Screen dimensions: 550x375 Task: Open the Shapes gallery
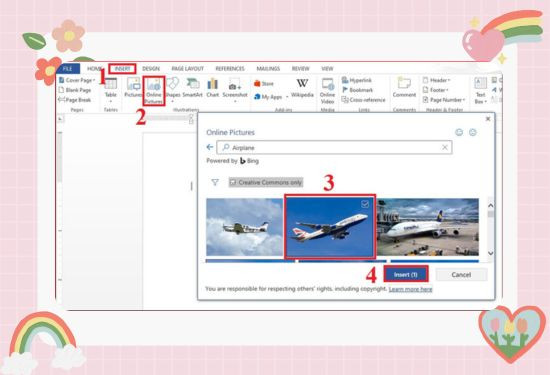coord(173,89)
